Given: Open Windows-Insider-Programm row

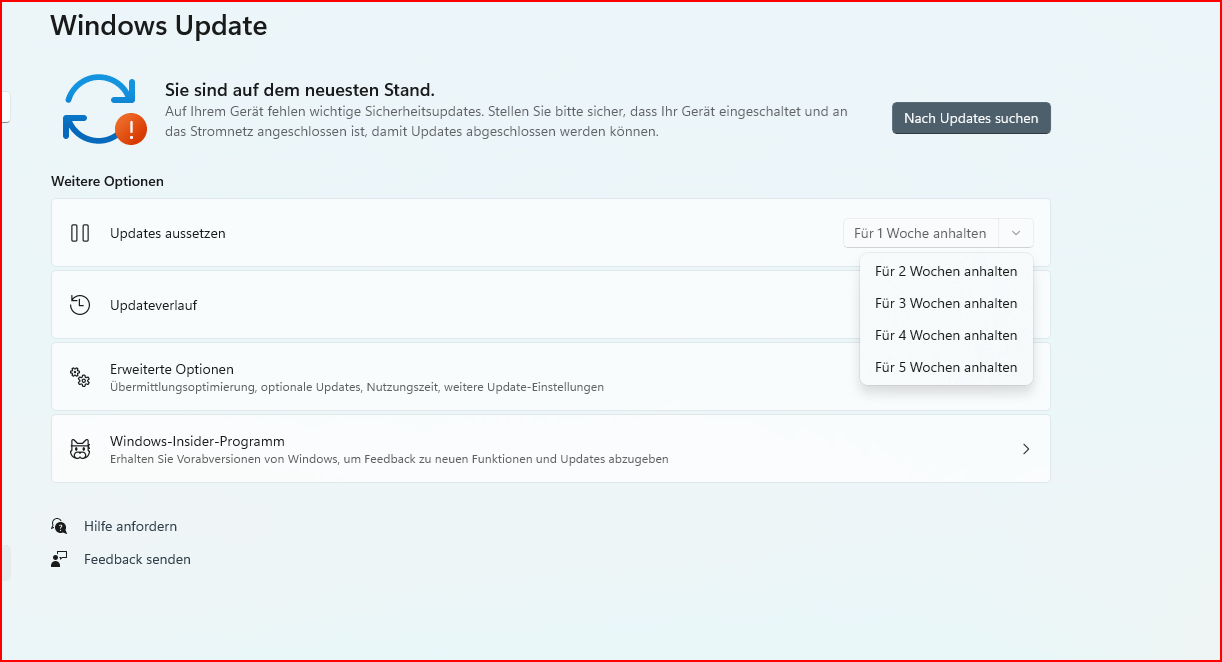Looking at the screenshot, I should pyautogui.click(x=551, y=449).
